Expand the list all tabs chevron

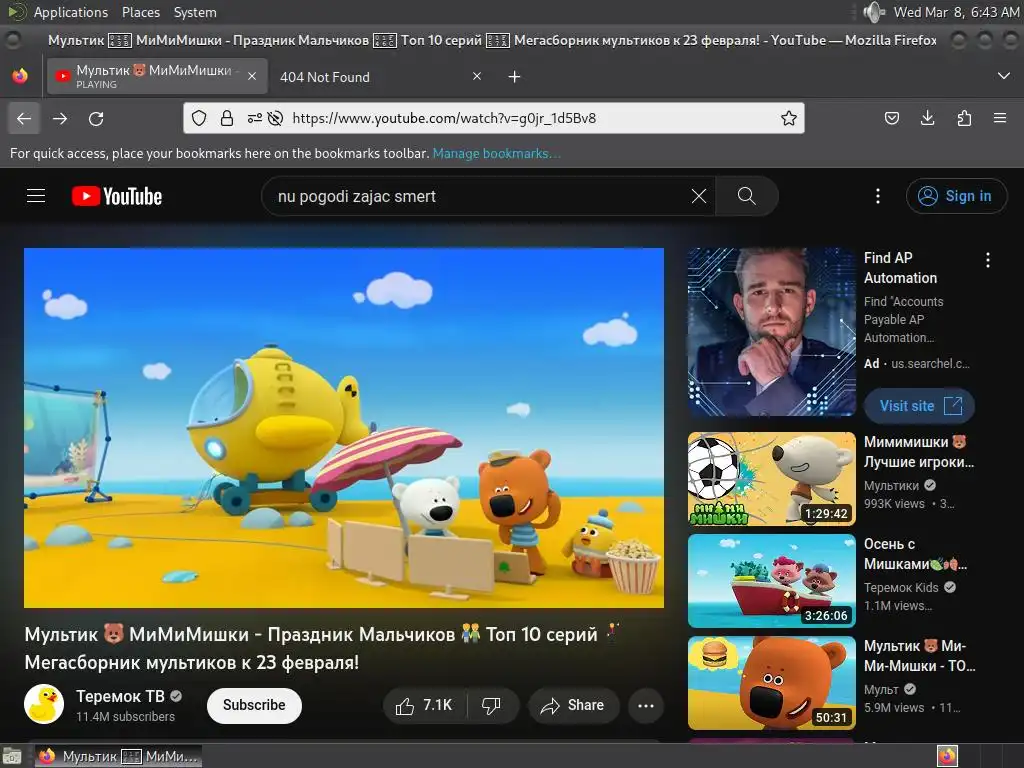coord(1004,76)
